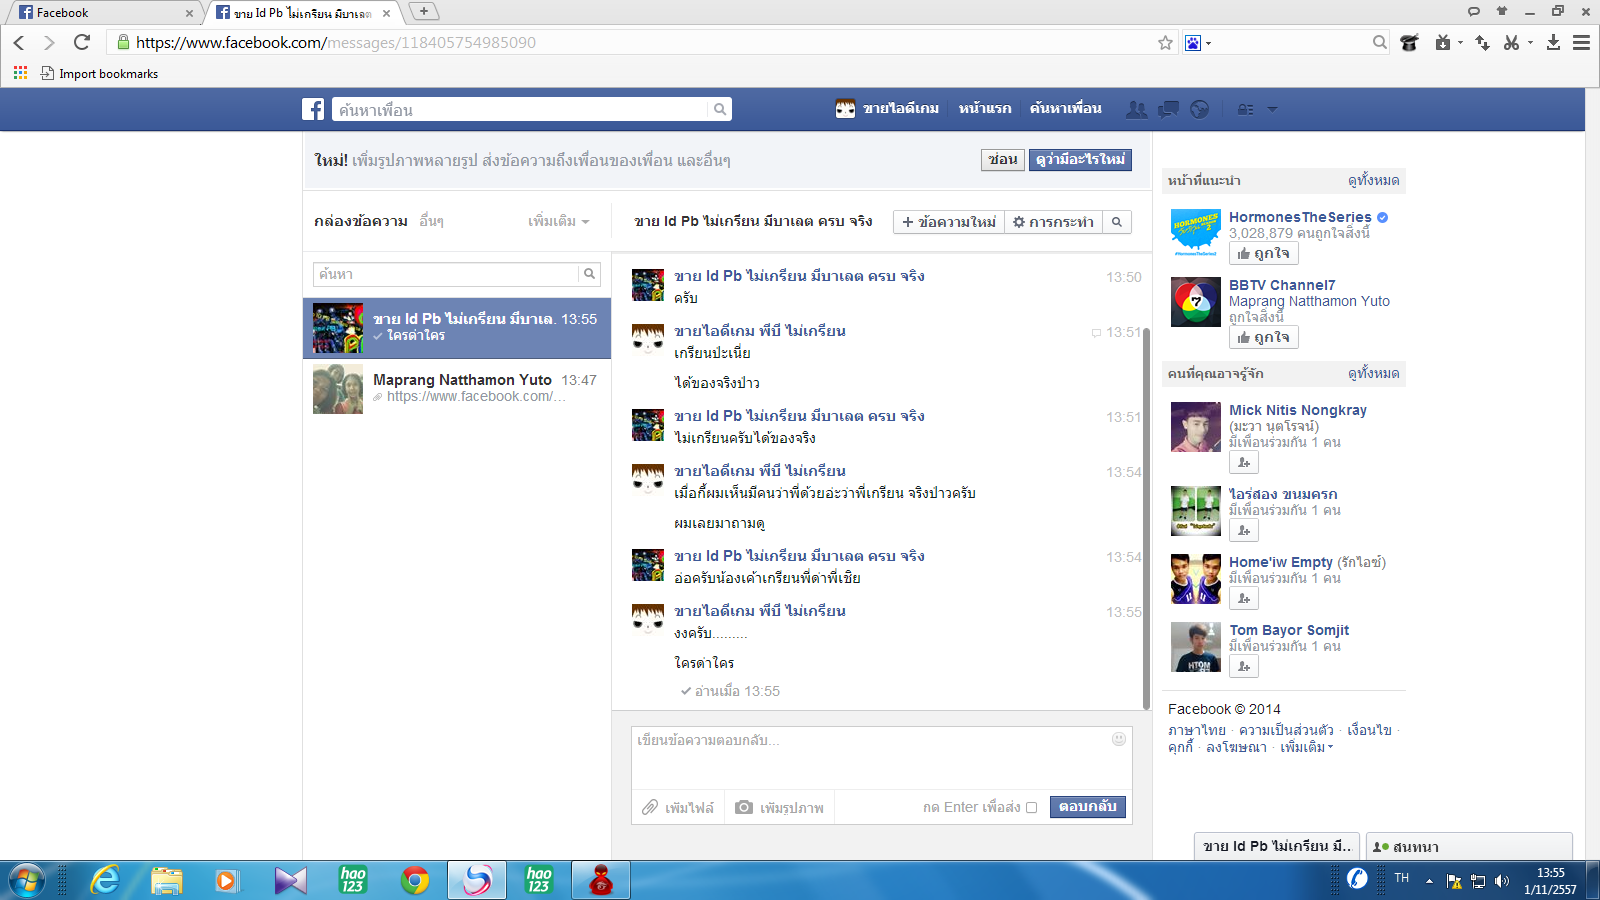Open Import bookmarks link
Image resolution: width=1600 pixels, height=900 pixels.
click(99, 73)
